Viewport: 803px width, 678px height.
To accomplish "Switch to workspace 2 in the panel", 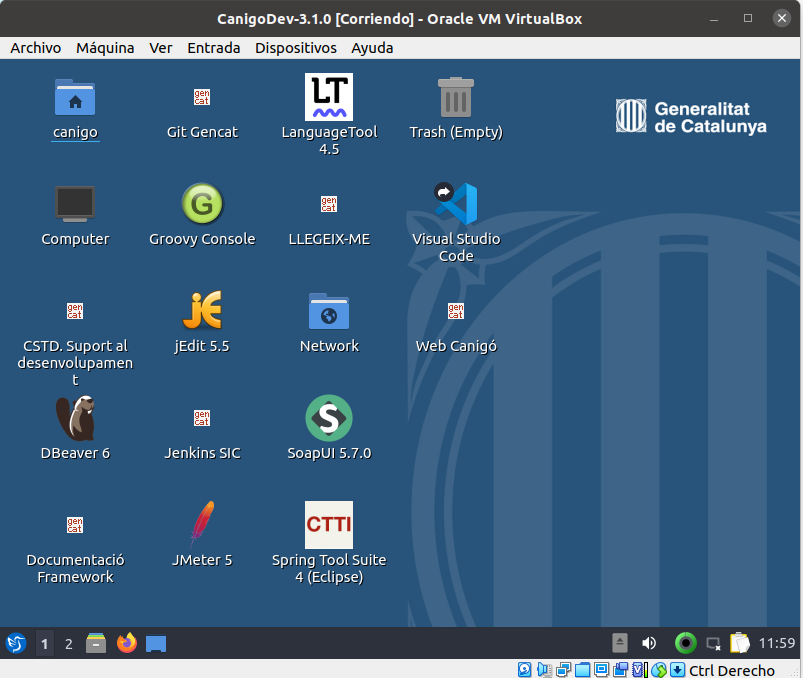I will [69, 644].
